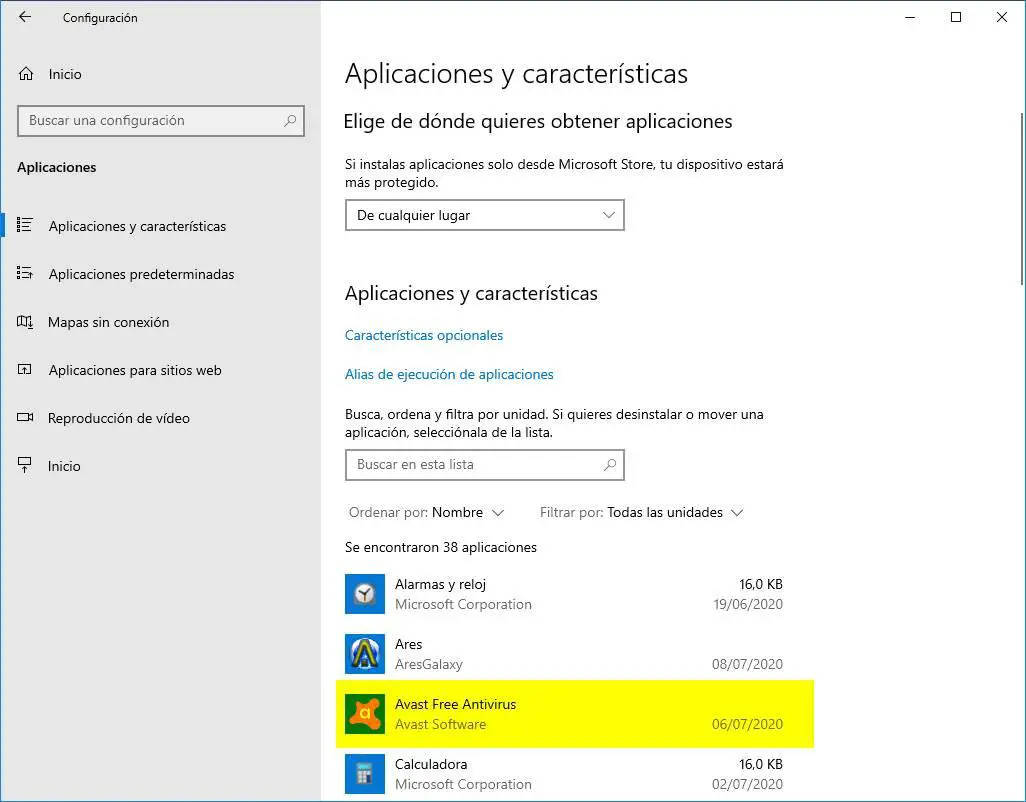Select Aplicaciones predeterminadas sidebar icon

point(24,273)
